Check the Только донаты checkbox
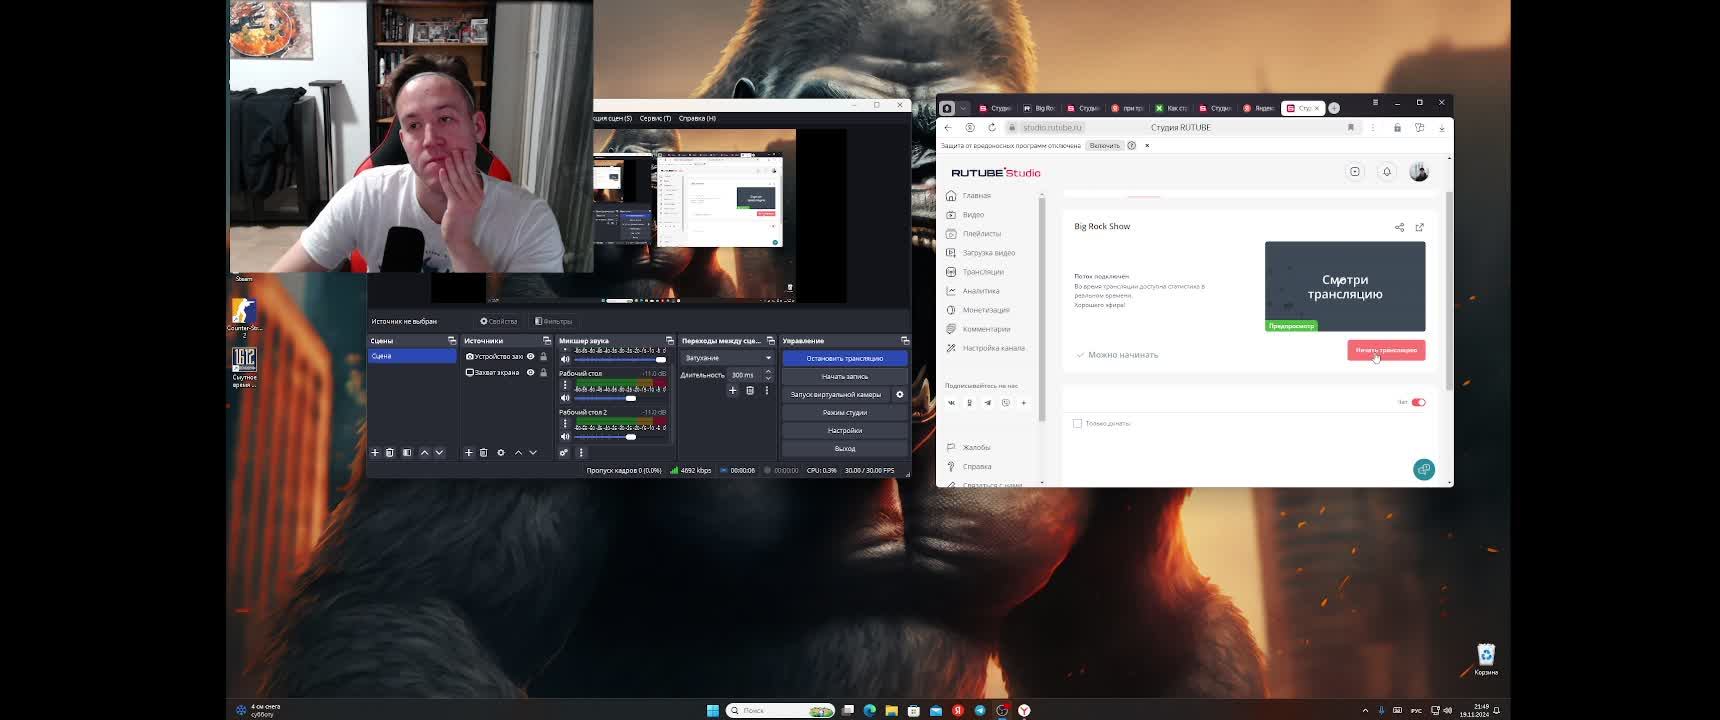The height and width of the screenshot is (720, 1720). coord(1077,423)
